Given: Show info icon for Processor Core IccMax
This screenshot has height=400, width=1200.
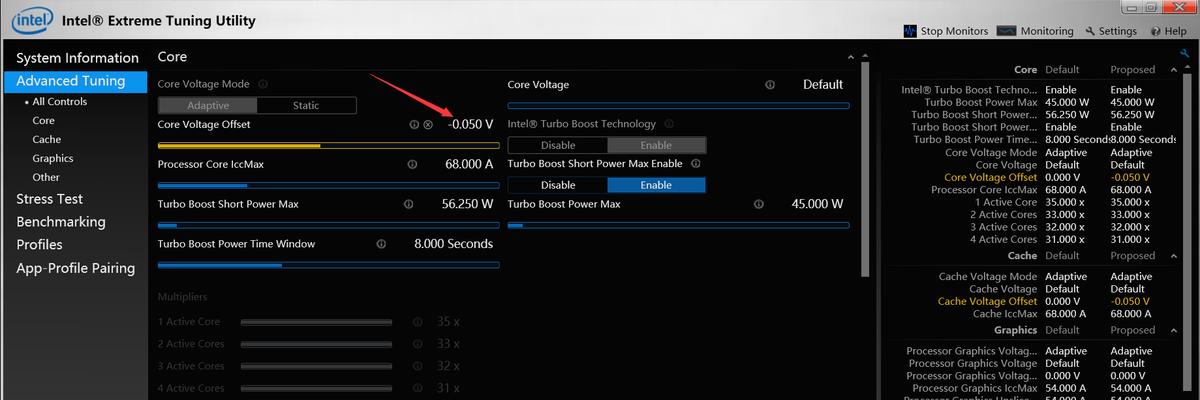Looking at the screenshot, I should [x=412, y=164].
